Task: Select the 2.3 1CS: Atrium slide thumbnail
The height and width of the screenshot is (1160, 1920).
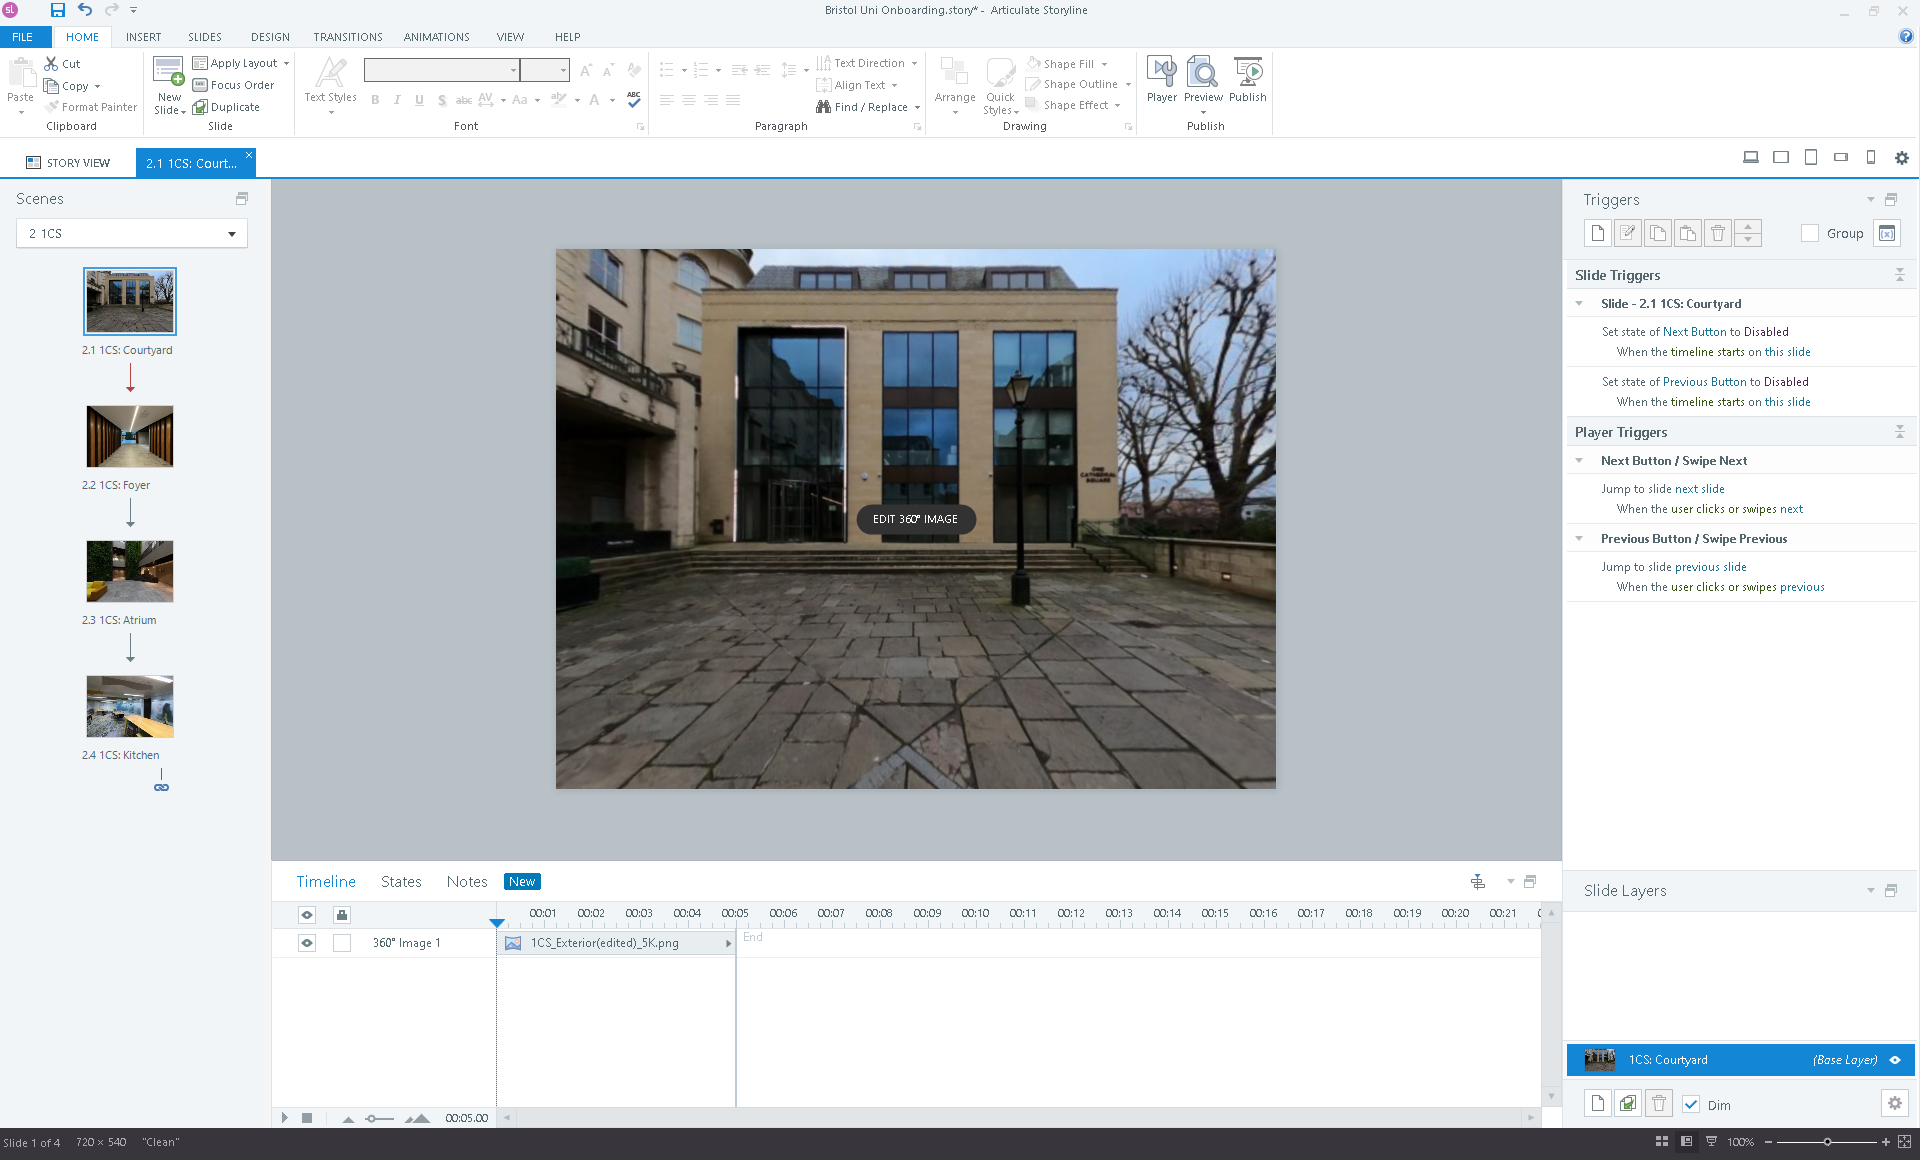Action: coord(130,571)
